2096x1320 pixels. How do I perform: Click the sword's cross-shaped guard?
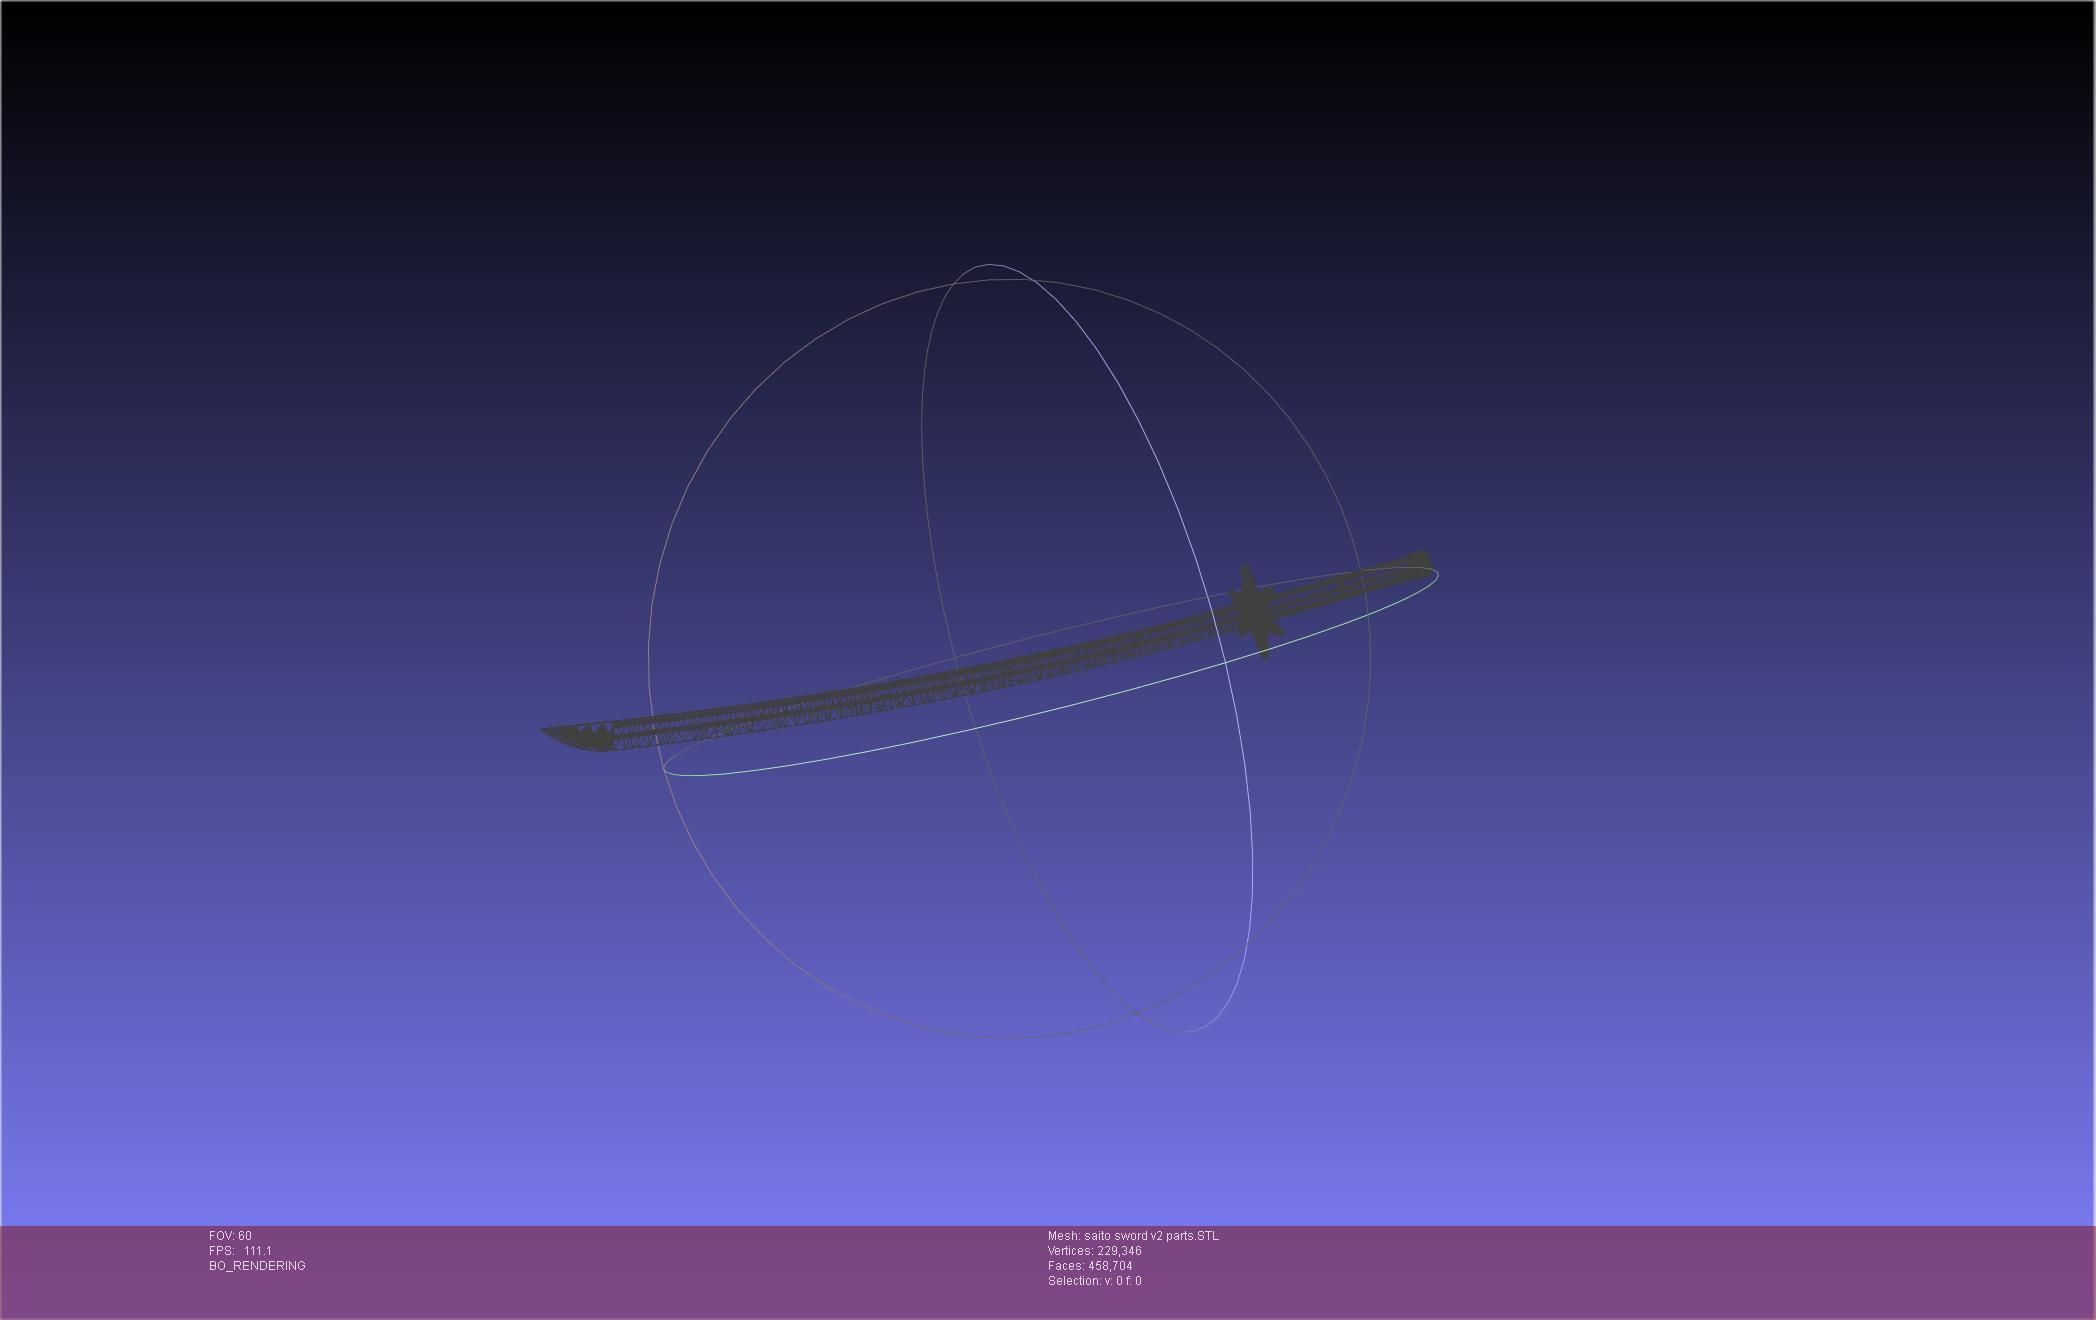[x=1253, y=610]
